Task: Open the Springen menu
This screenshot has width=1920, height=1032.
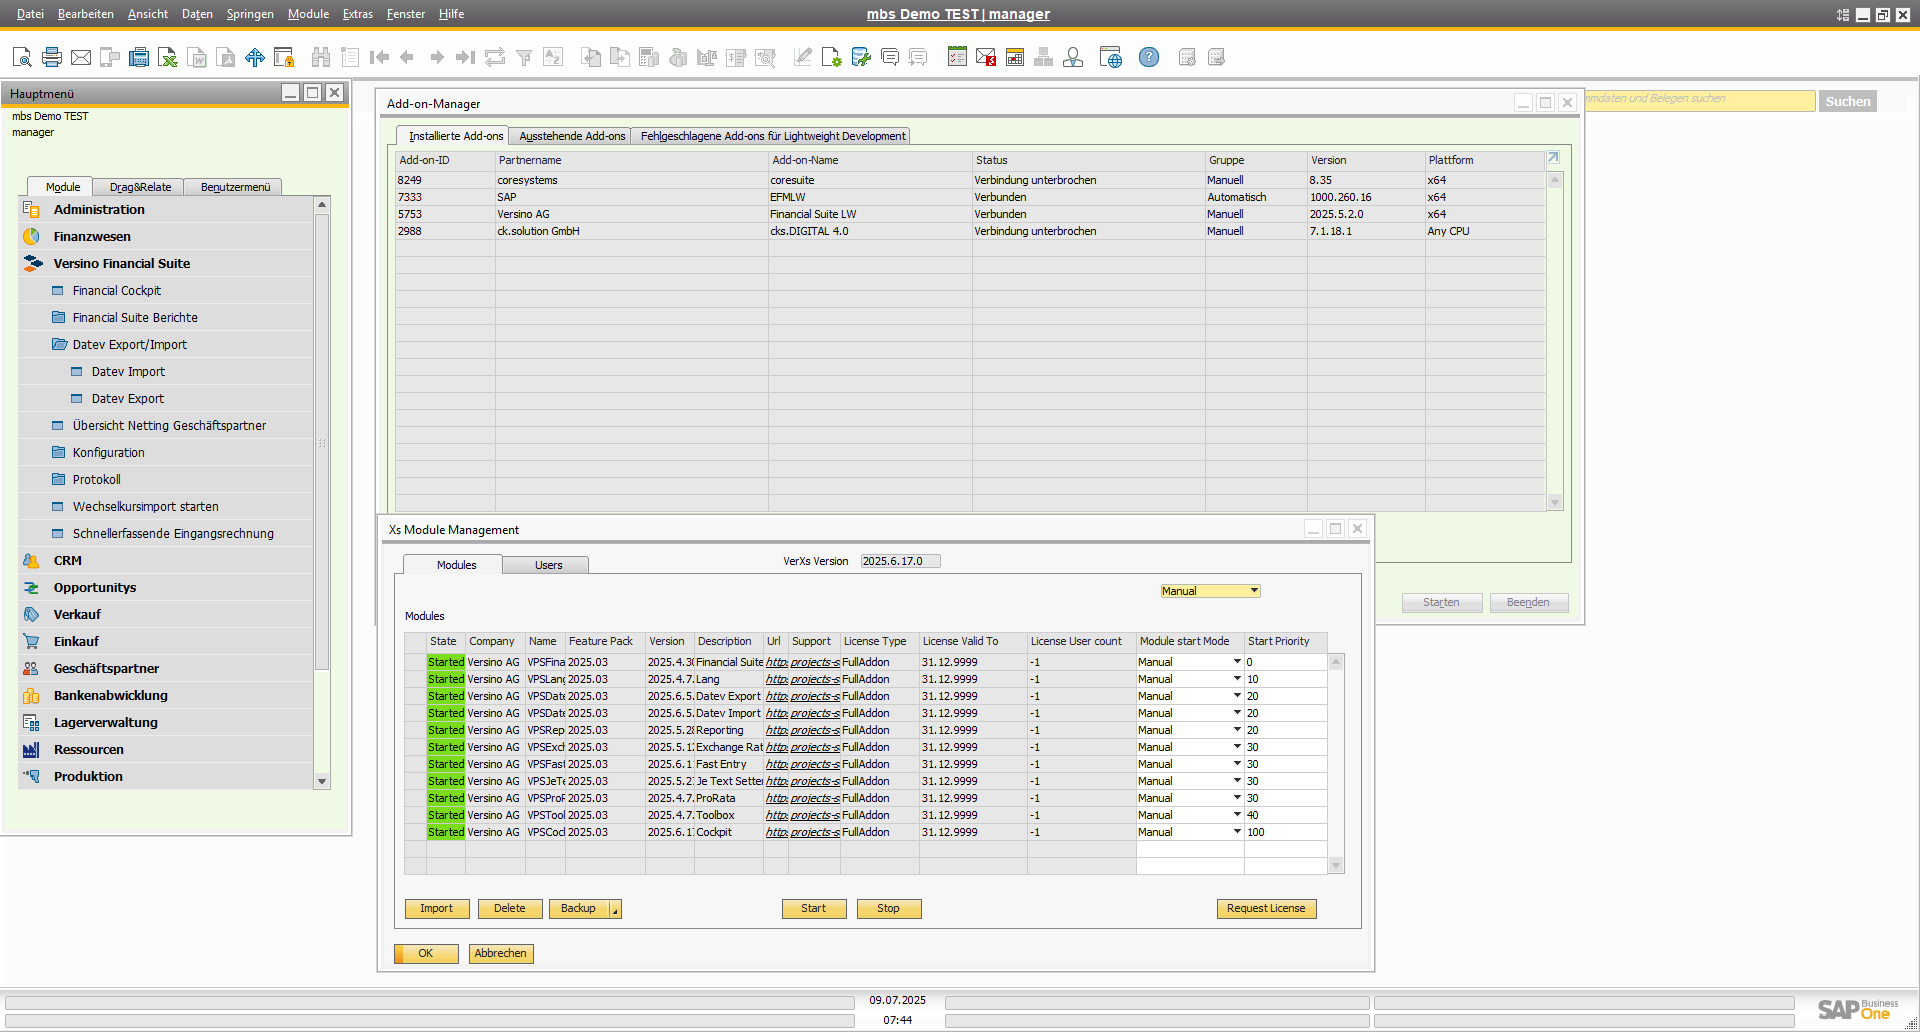Action: click(x=250, y=14)
